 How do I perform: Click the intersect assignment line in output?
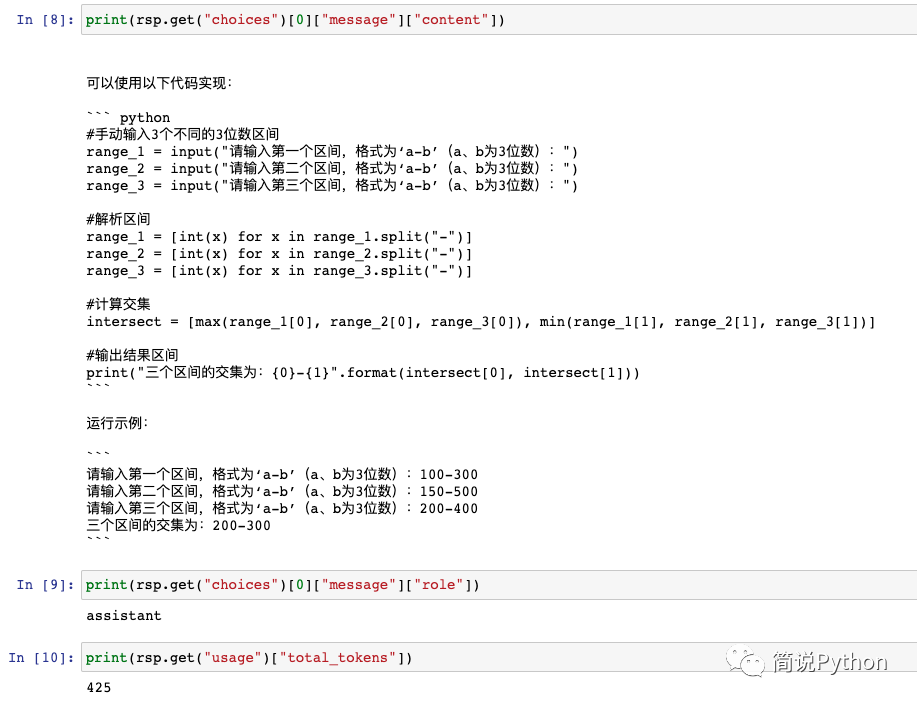(x=481, y=322)
